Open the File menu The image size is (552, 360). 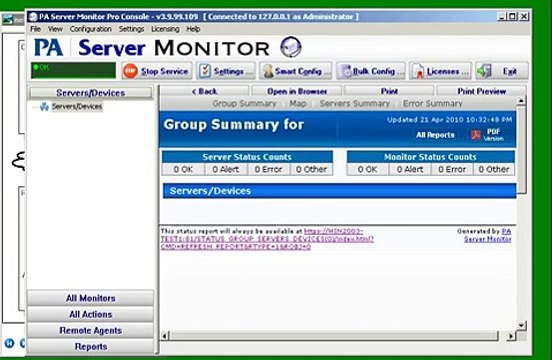(x=36, y=29)
